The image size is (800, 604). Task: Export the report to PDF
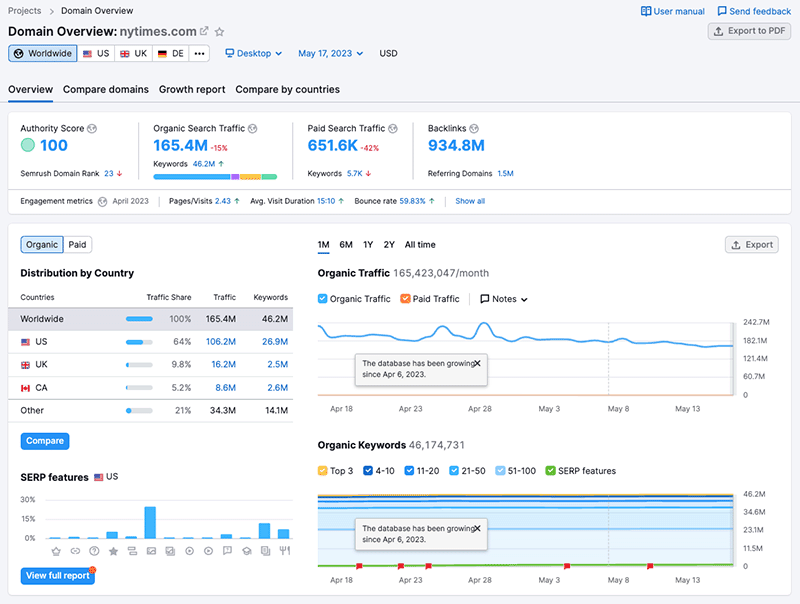pyautogui.click(x=749, y=31)
